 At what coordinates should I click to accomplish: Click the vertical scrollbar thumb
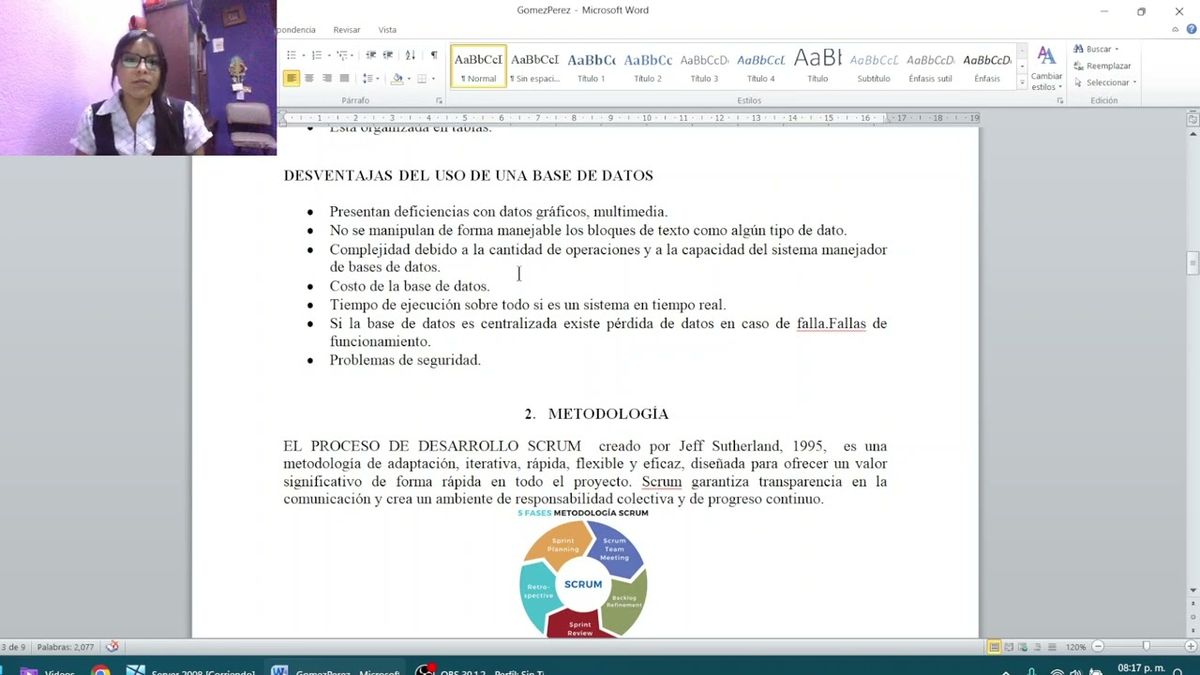point(1192,264)
